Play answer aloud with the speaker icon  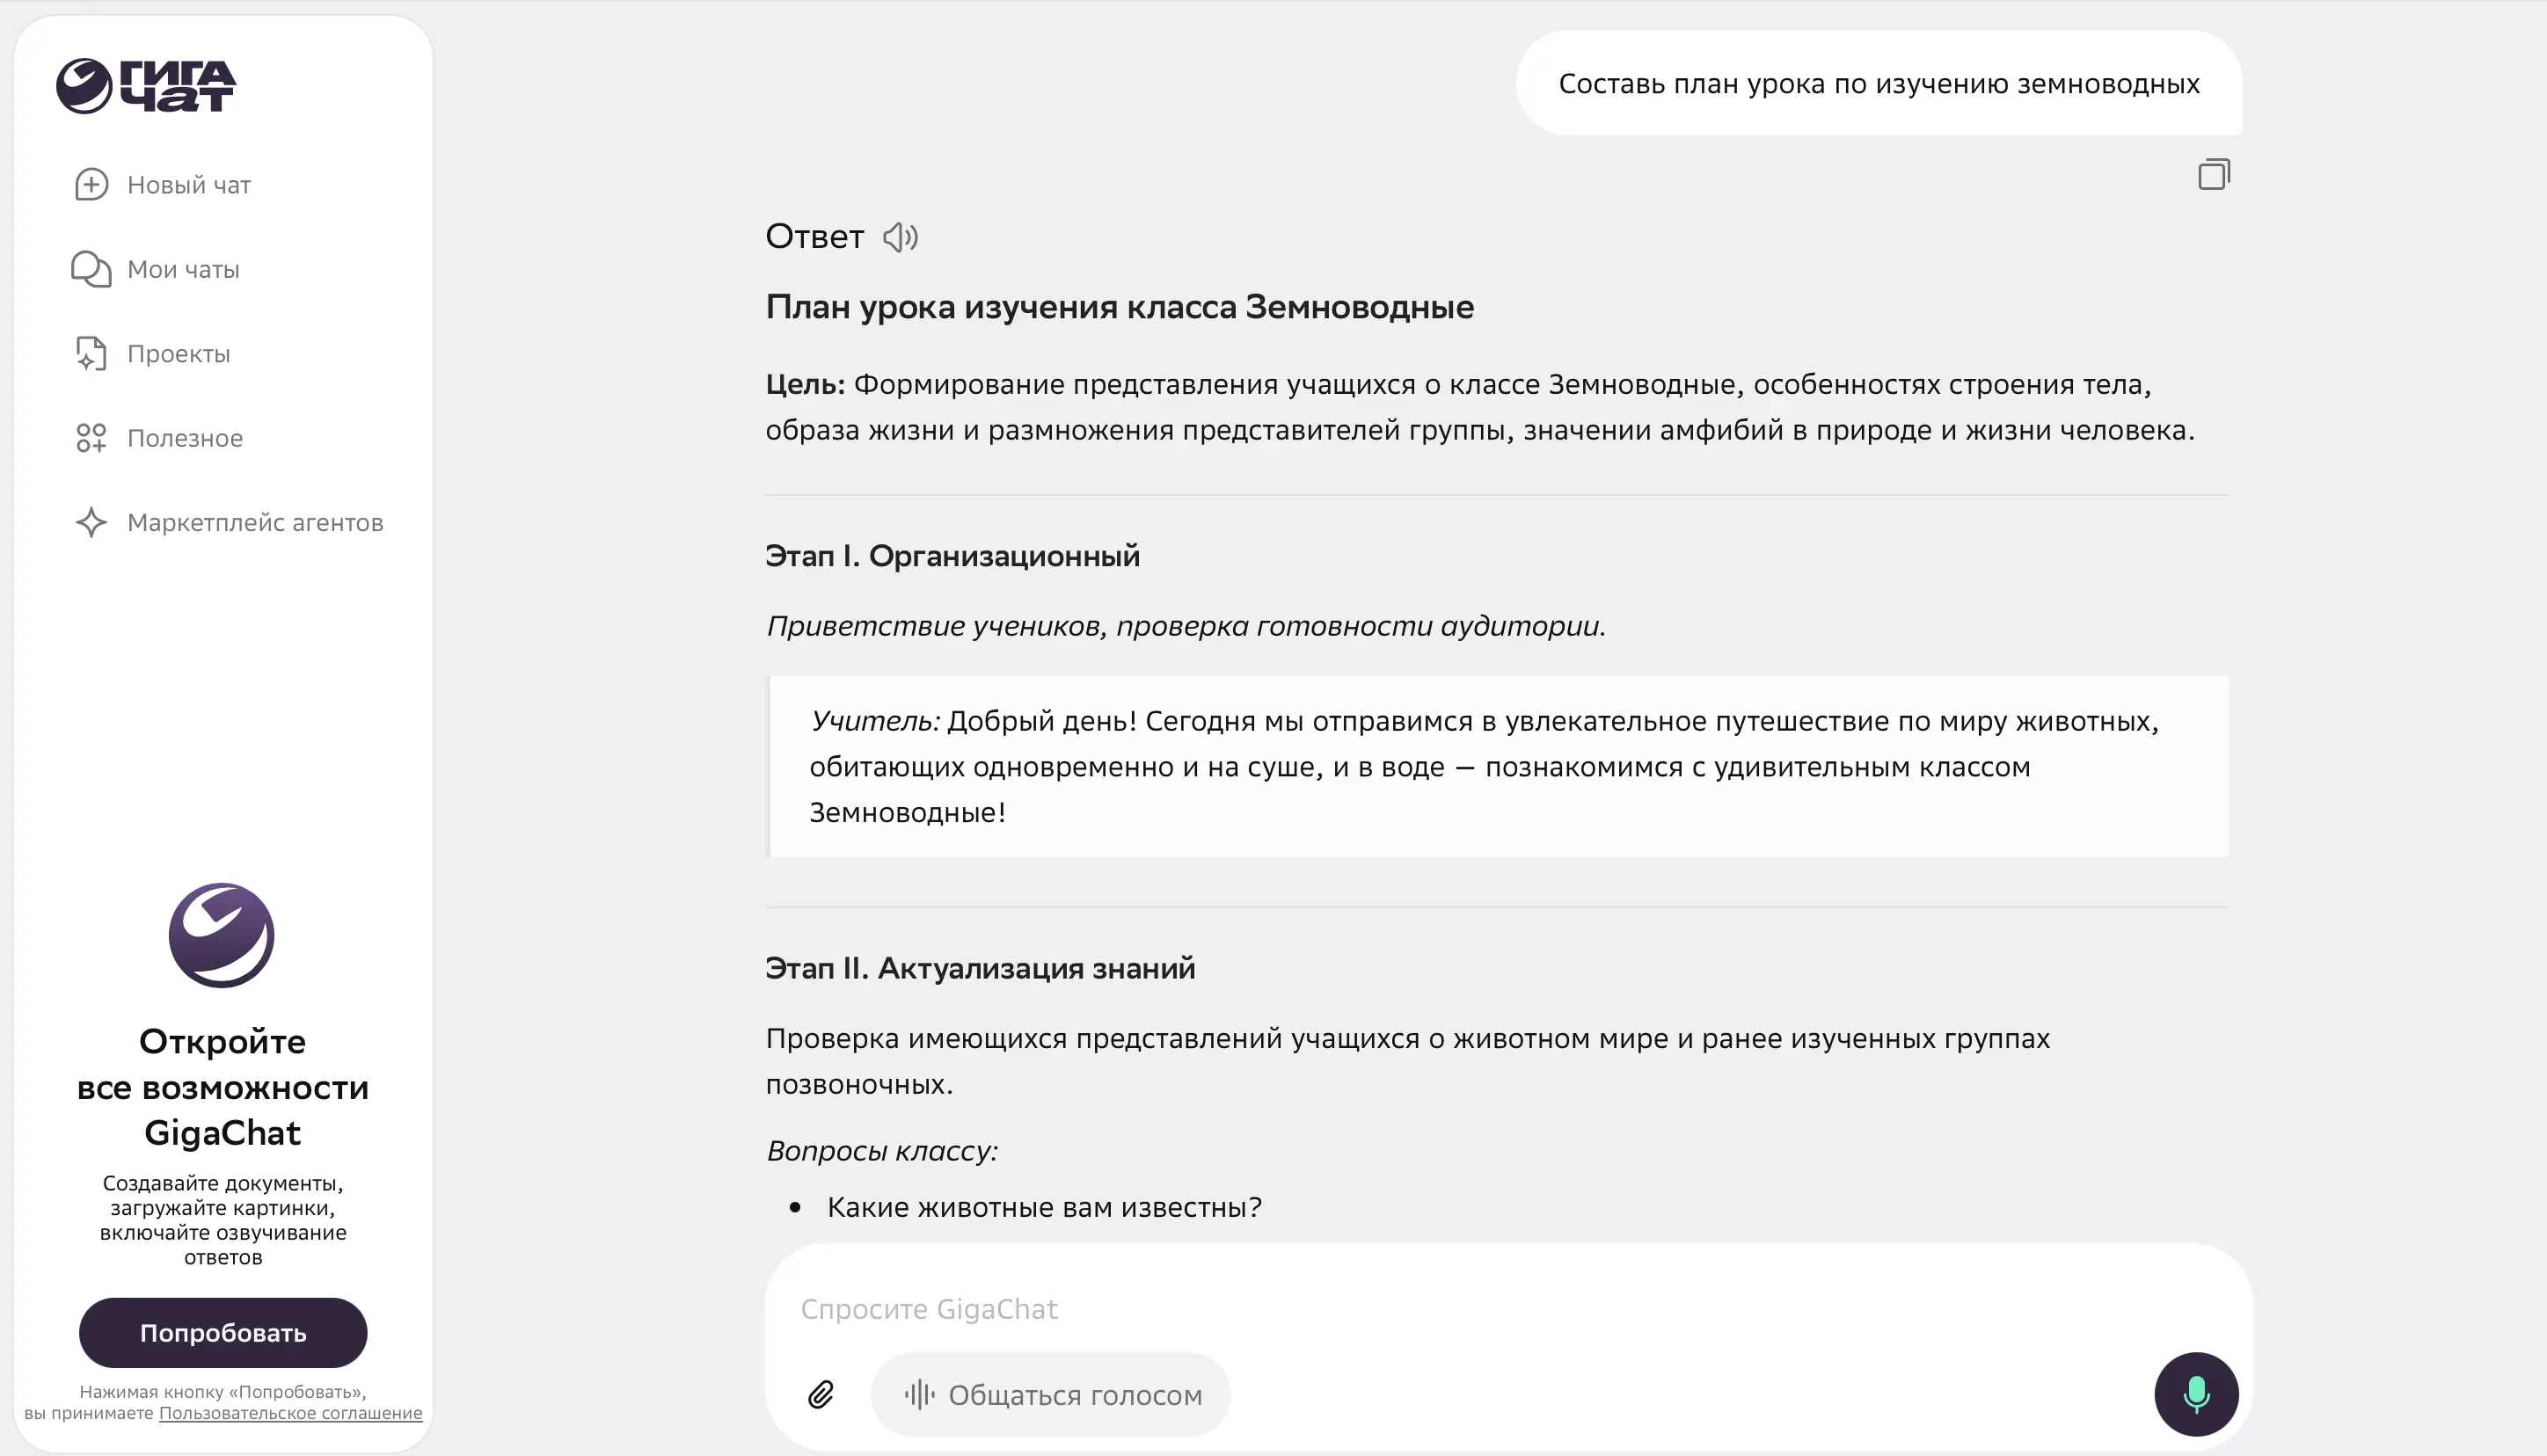(901, 237)
